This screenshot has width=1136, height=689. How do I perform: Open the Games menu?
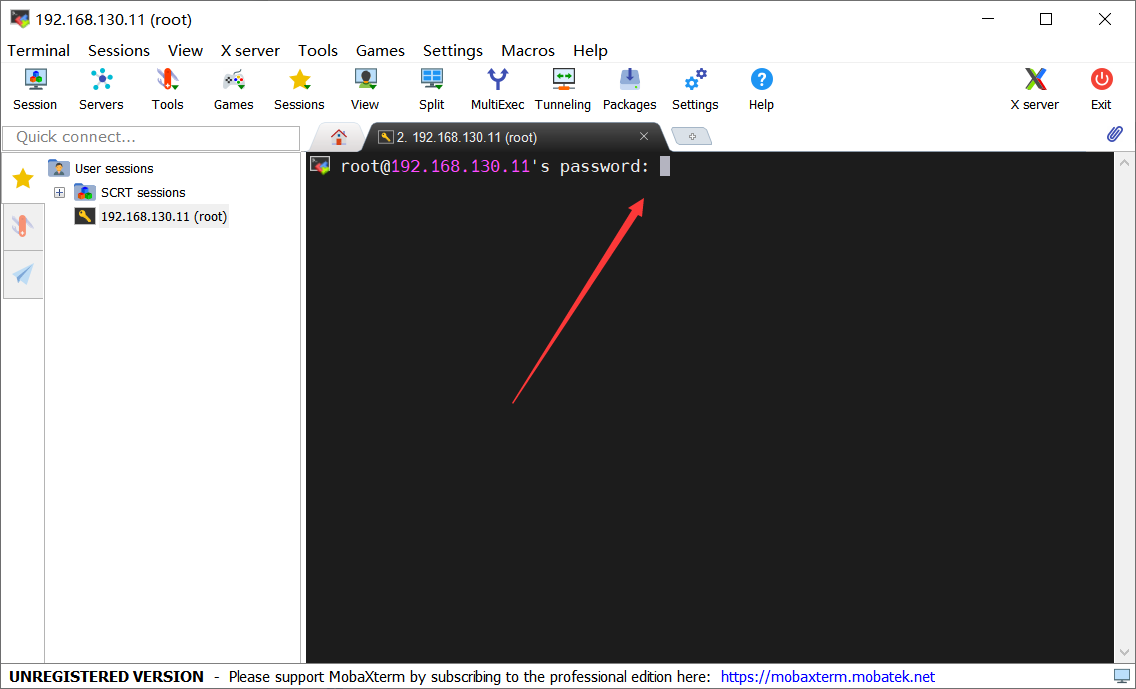tap(380, 51)
